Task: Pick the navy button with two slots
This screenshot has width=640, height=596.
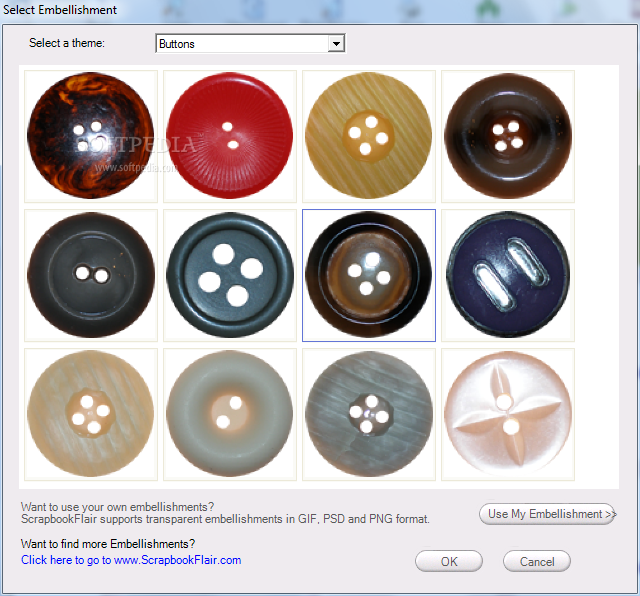Action: [508, 275]
